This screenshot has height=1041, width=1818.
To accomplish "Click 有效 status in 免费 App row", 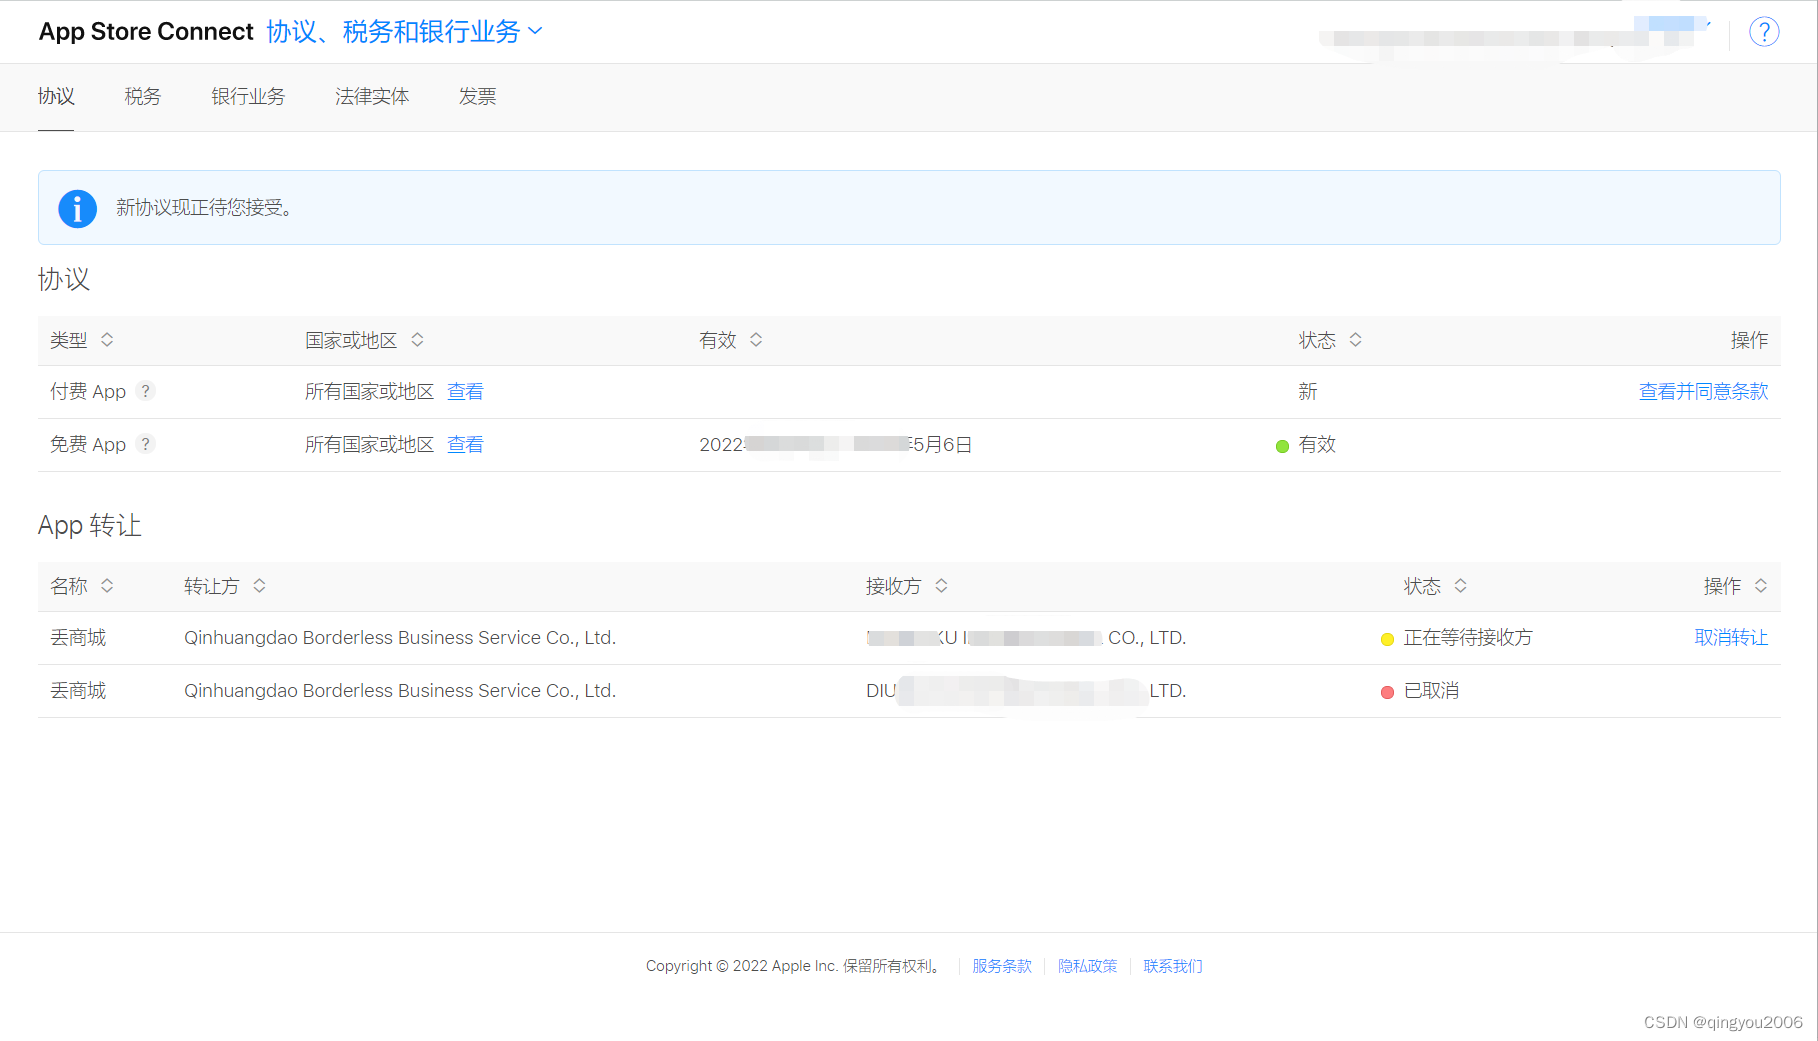I will point(1317,444).
